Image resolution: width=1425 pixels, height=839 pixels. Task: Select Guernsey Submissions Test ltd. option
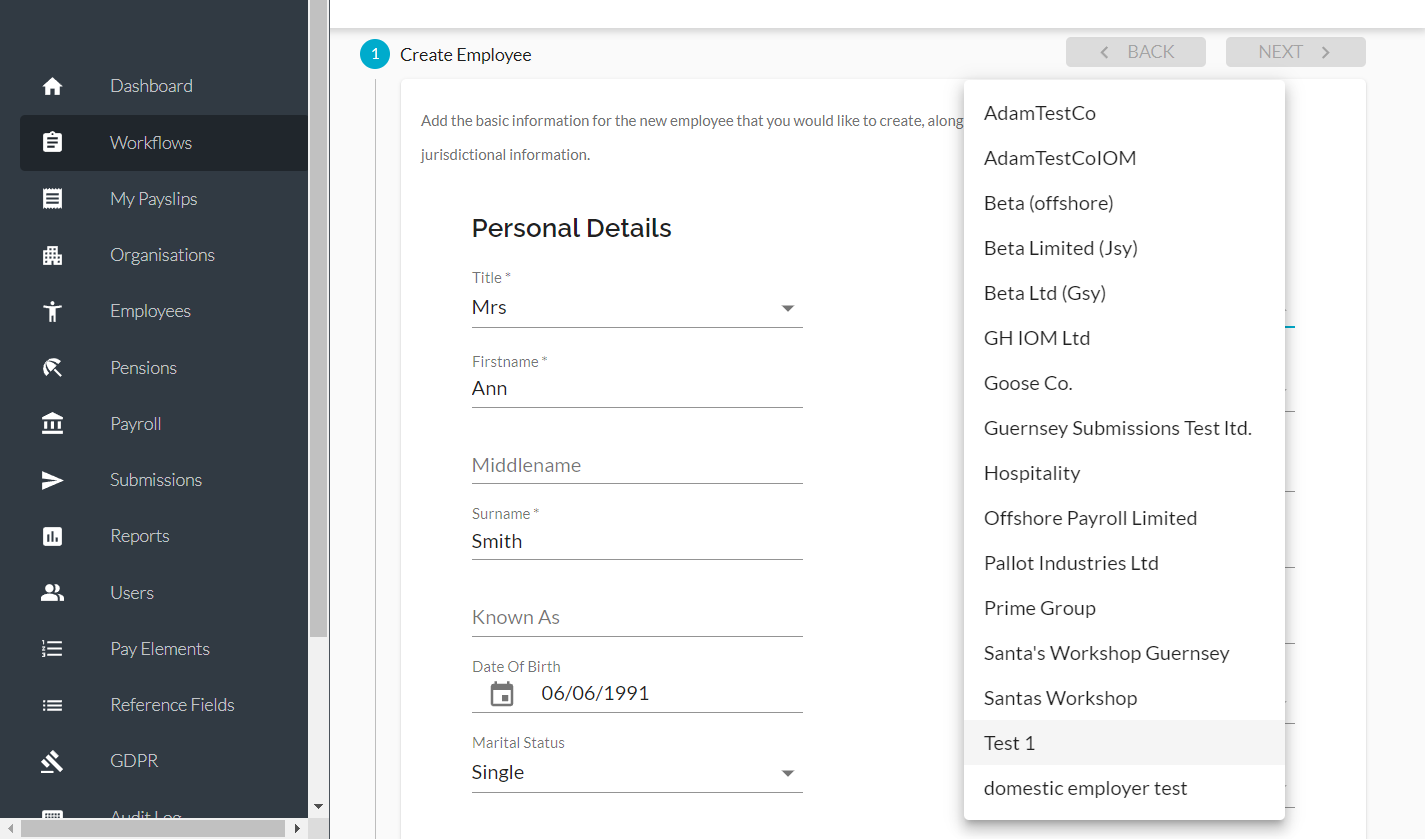pos(1124,428)
